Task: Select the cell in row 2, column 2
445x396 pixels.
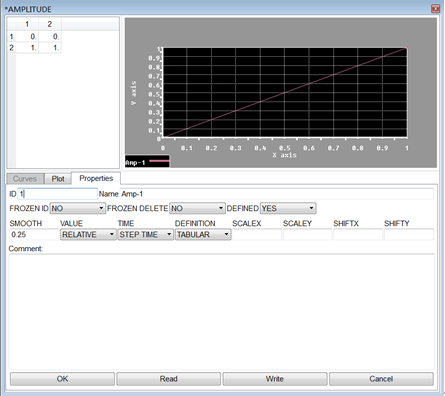Action: point(50,48)
